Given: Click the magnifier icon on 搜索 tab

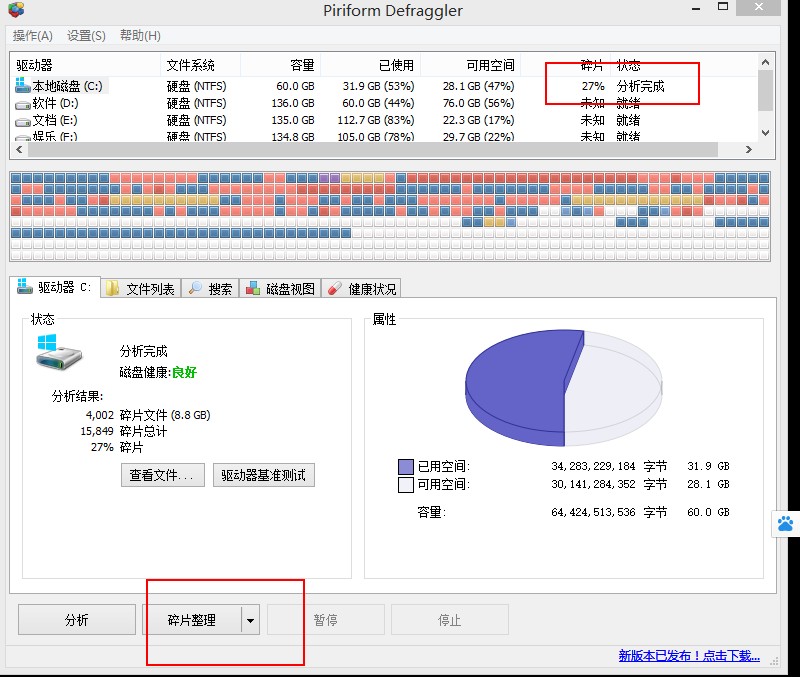Looking at the screenshot, I should (x=195, y=289).
